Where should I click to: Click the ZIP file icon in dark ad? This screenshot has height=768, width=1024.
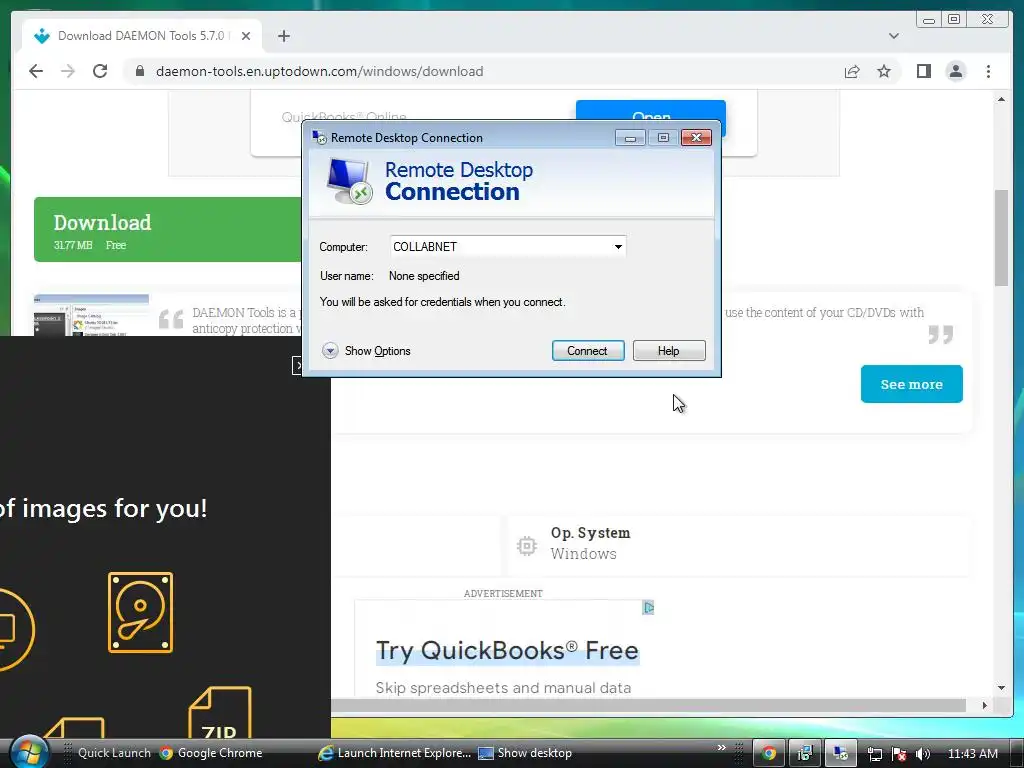(220, 713)
